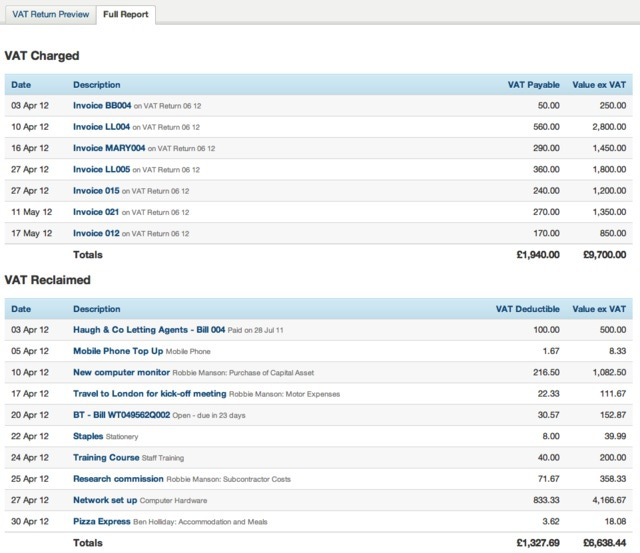Viewport: 640px width, 553px height.
Task: Open Invoice 015 link
Action: tap(96, 191)
